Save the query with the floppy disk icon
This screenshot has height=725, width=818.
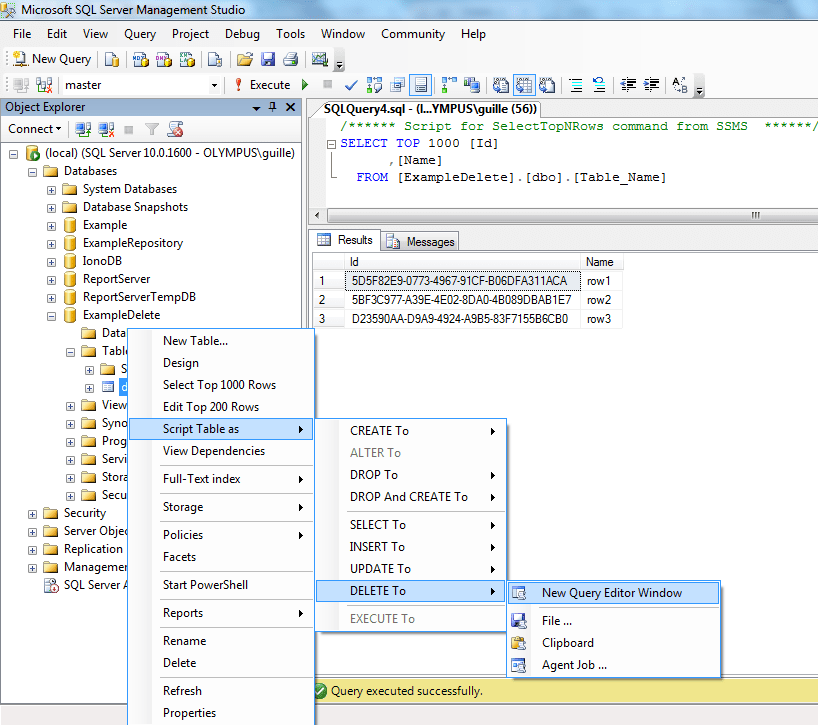tap(268, 59)
